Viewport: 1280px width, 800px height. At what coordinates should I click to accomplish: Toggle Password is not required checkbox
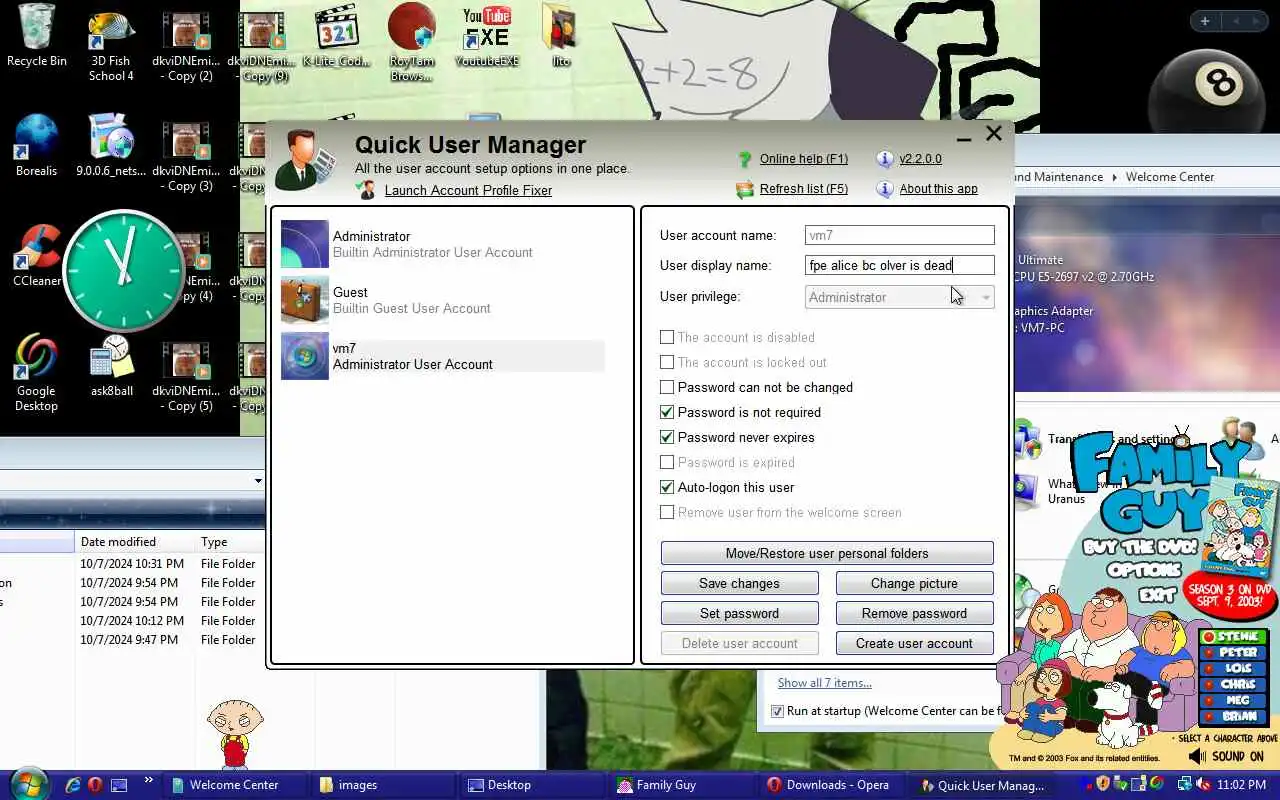click(x=667, y=412)
